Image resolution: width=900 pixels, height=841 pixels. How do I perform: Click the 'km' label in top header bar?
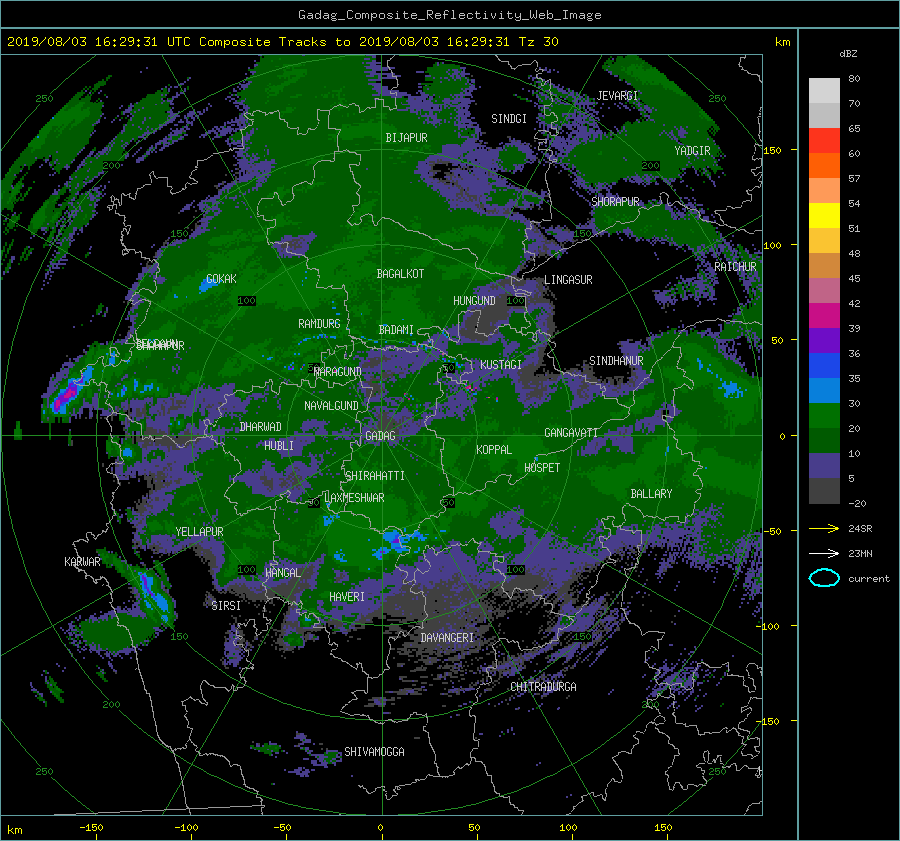782,42
